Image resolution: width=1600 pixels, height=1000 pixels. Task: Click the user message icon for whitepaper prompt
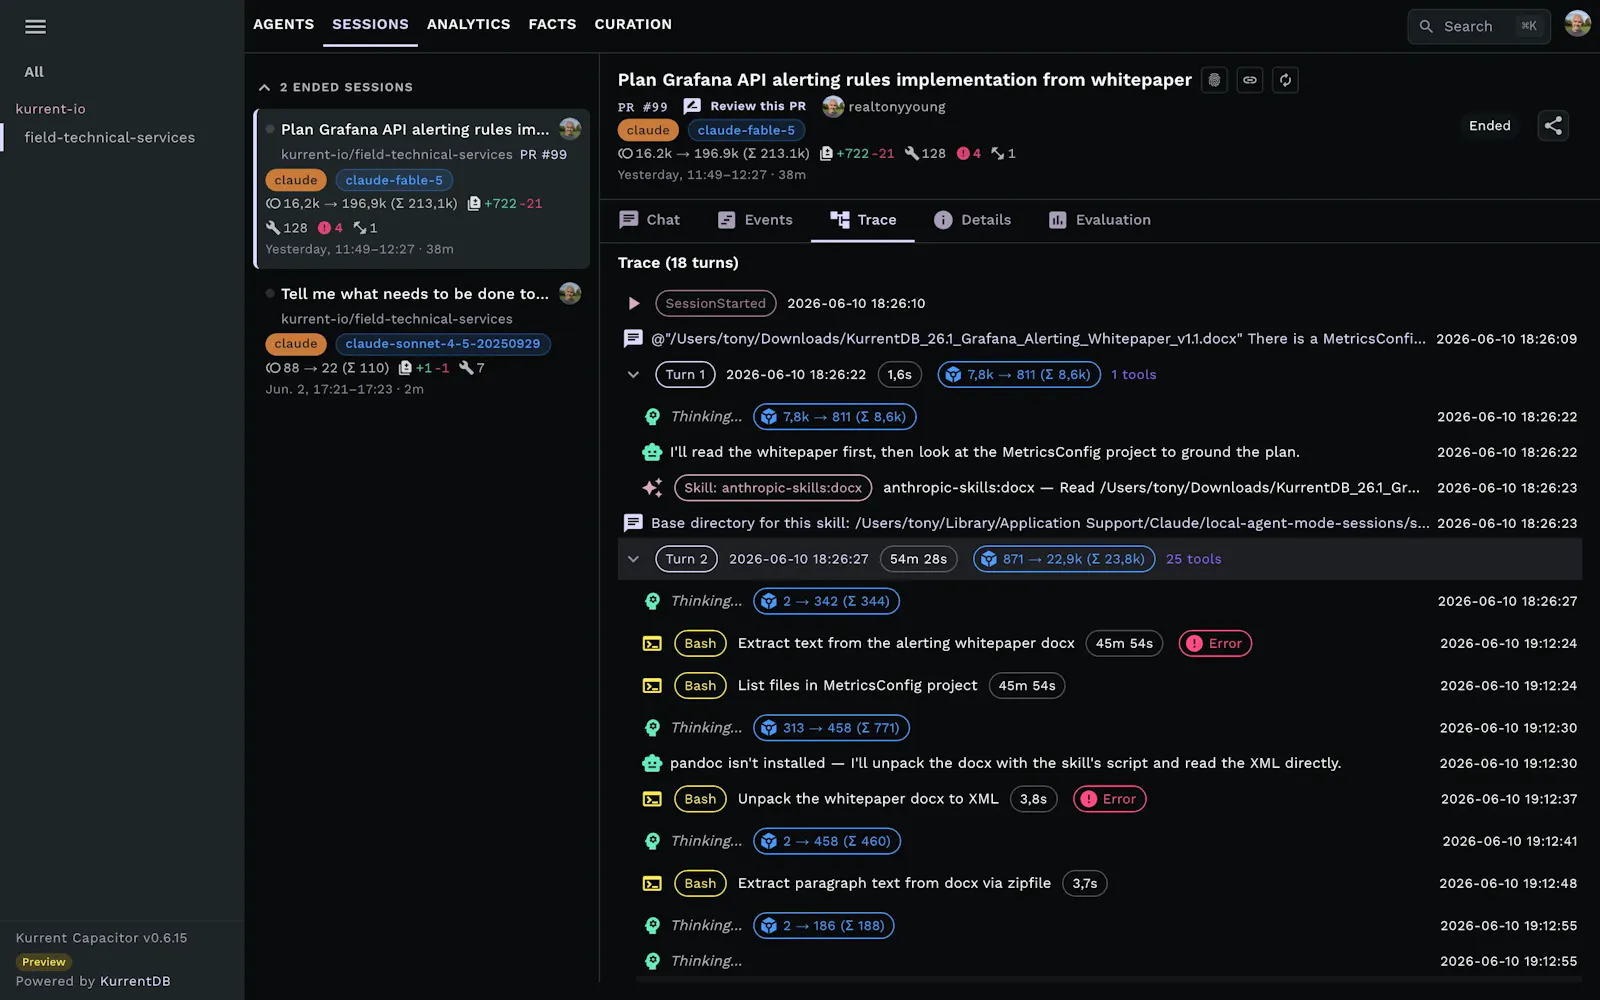coord(633,339)
